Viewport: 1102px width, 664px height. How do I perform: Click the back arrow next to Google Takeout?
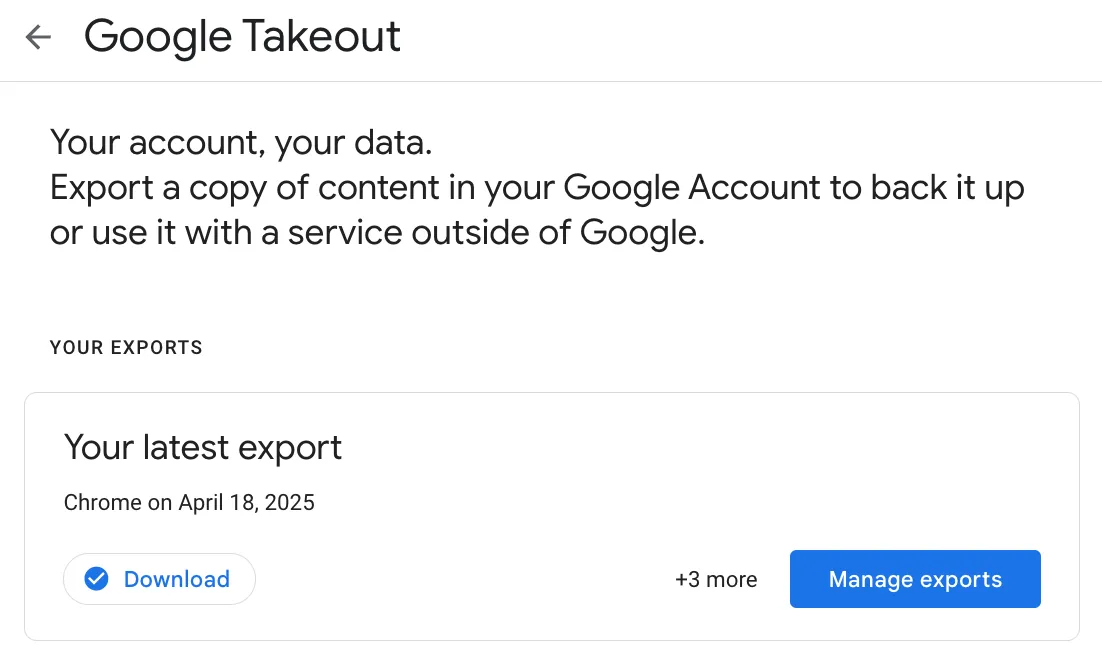[37, 36]
